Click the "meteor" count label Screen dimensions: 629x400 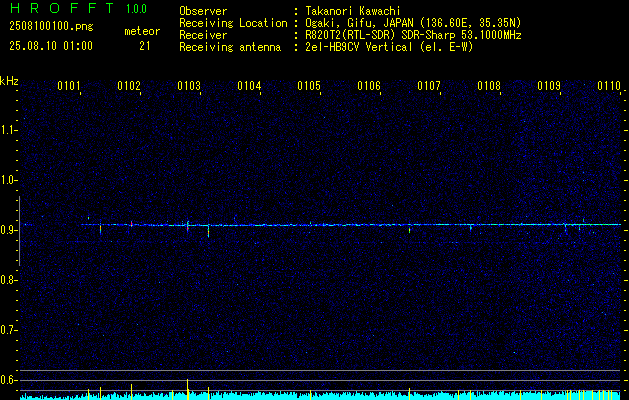pyautogui.click(x=142, y=31)
